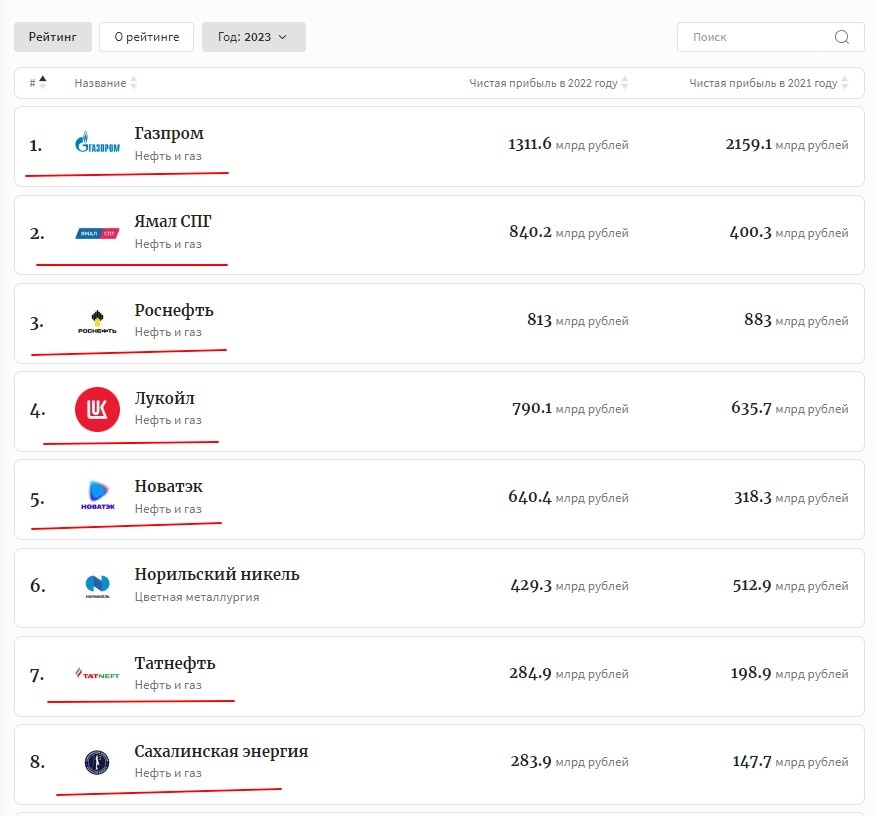
Task: Switch to the Рейтинг tab
Action: (x=52, y=37)
